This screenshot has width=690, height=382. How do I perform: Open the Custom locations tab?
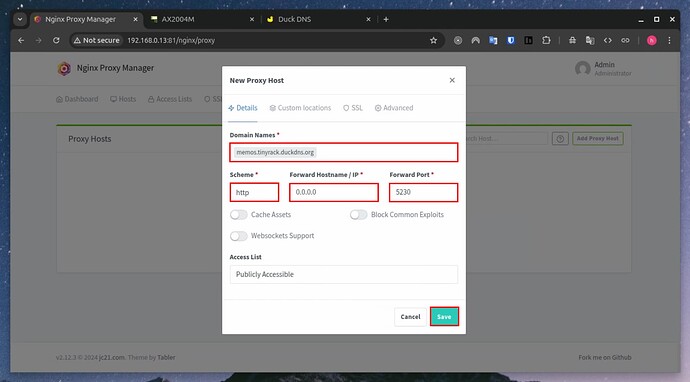[300, 108]
